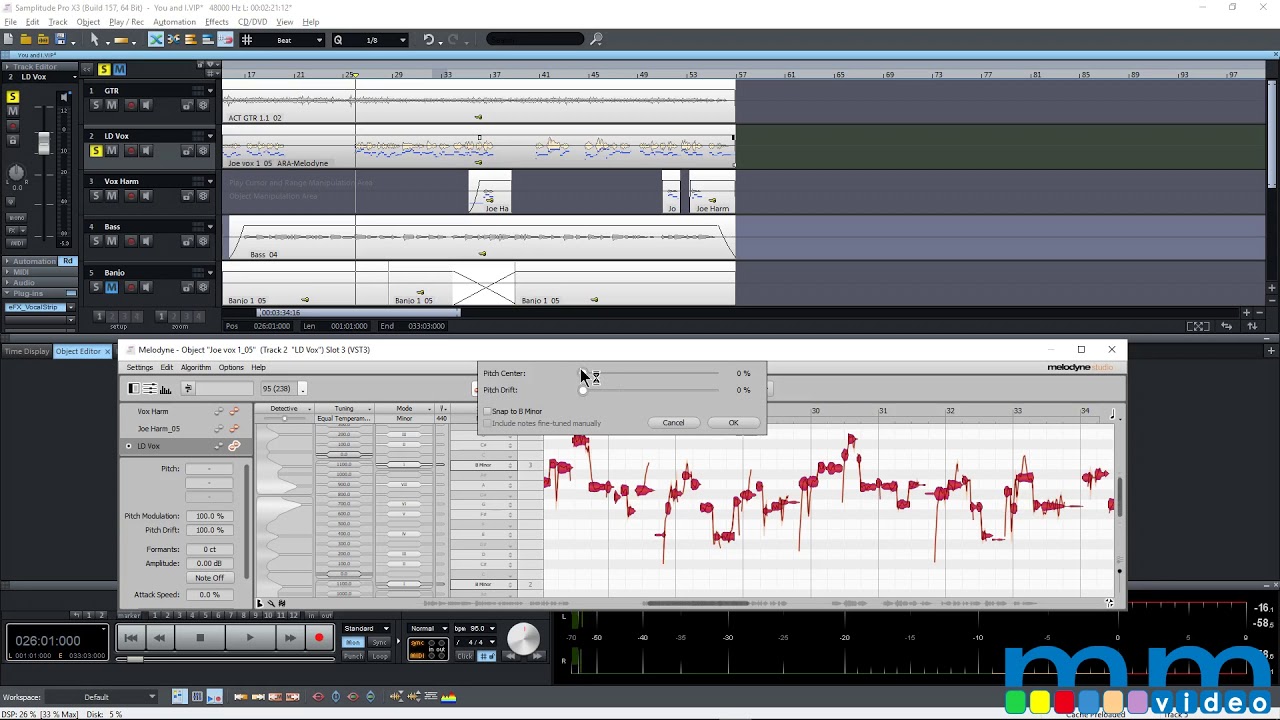Collapse the Plug-ins section
Screen dimensions: 1280x720
pos(7,294)
